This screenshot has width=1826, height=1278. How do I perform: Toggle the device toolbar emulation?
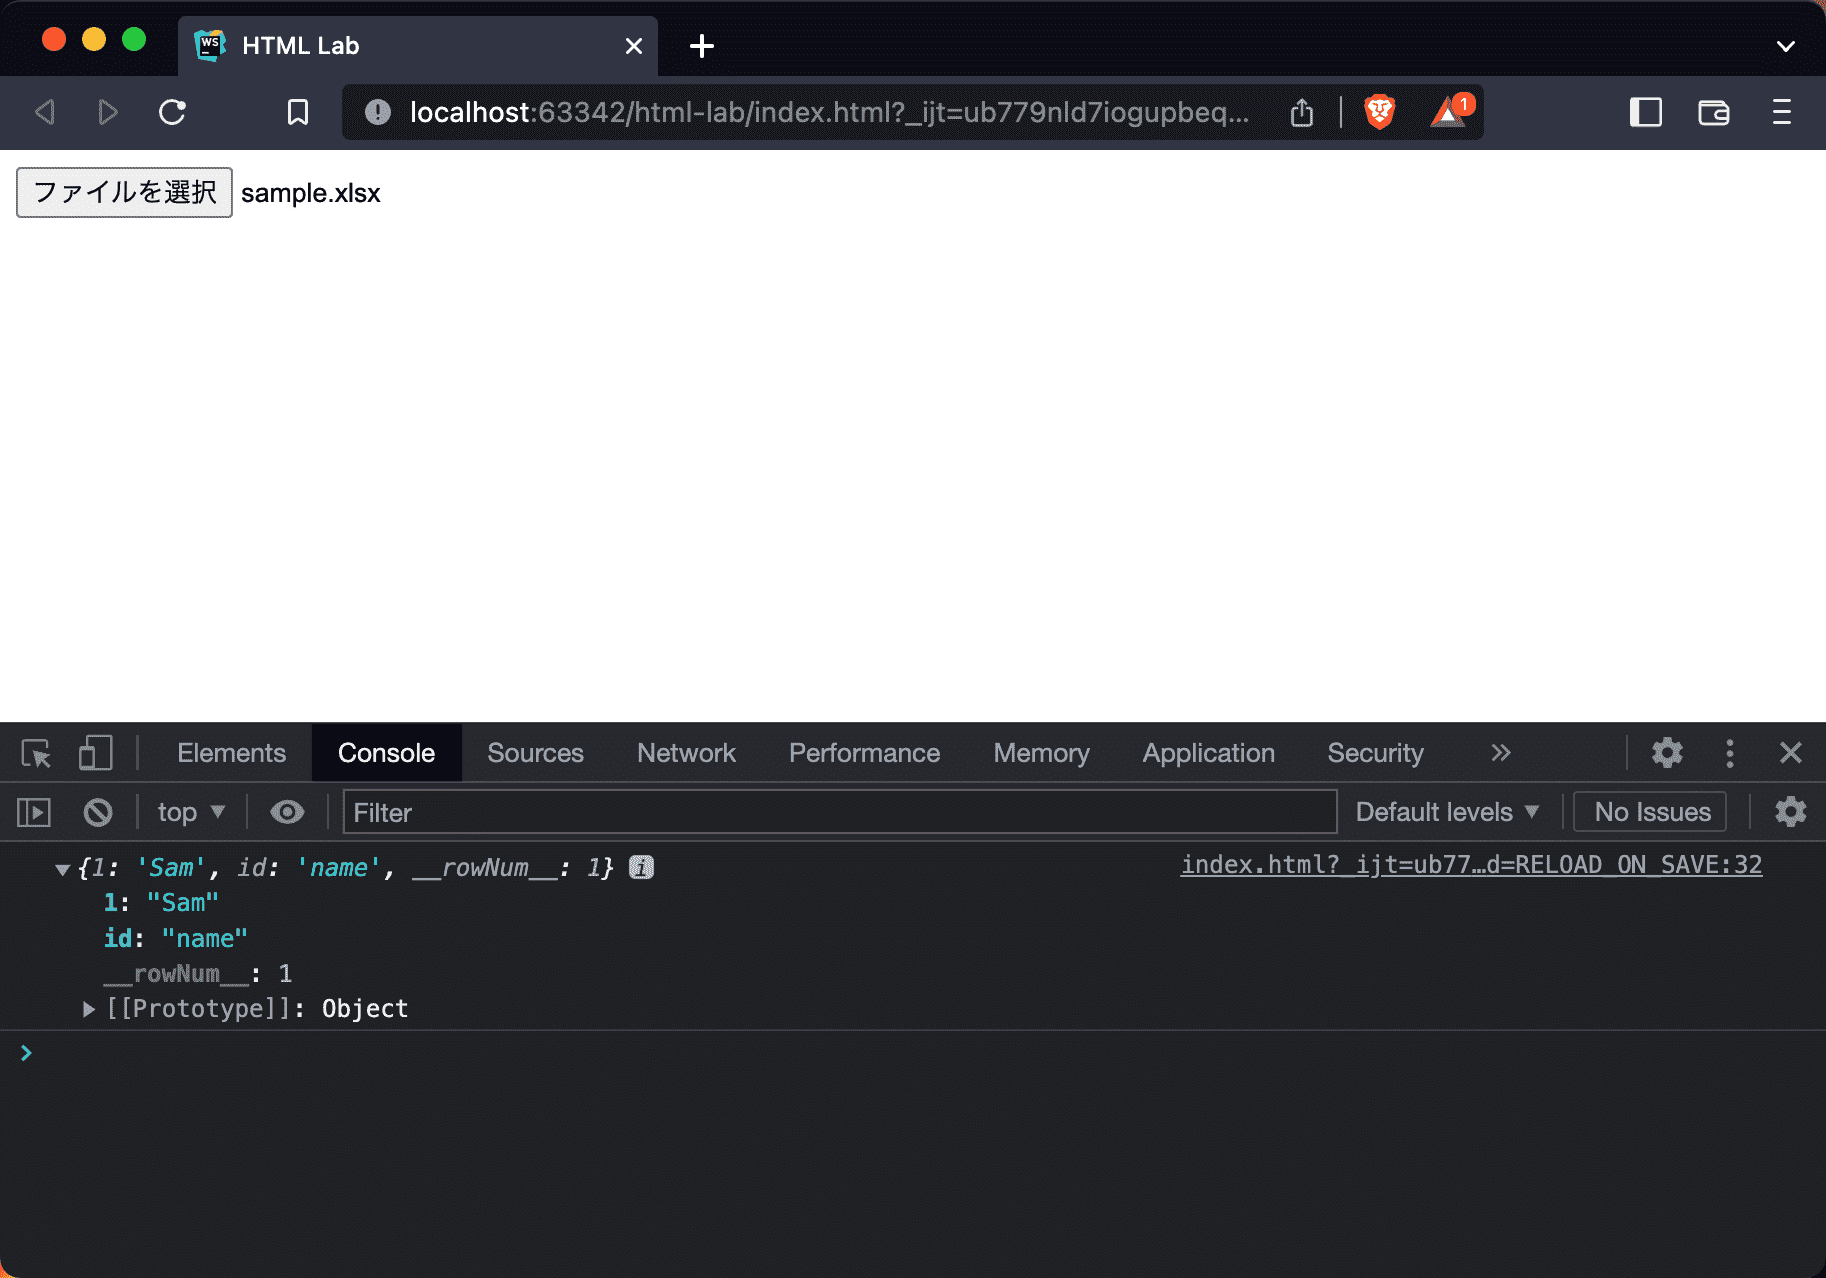pyautogui.click(x=95, y=753)
